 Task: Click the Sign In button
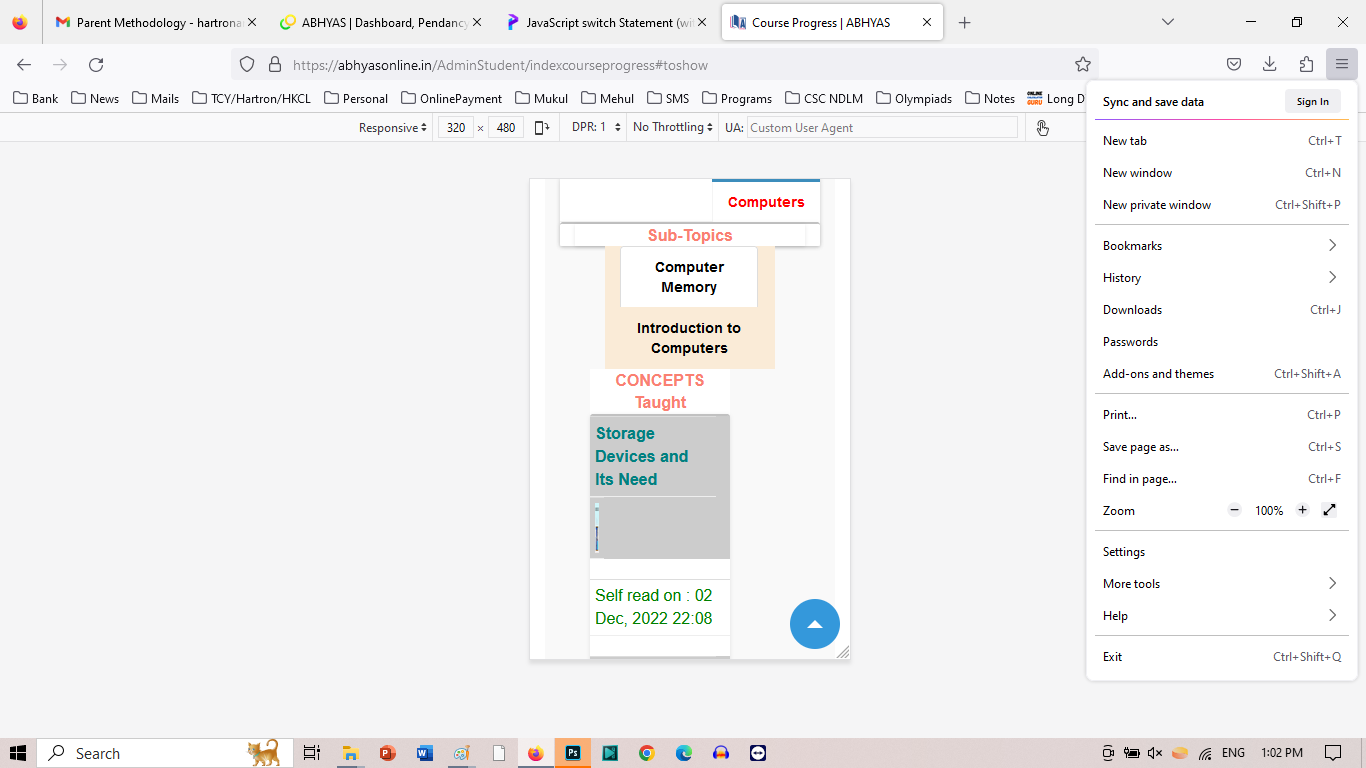[1312, 102]
